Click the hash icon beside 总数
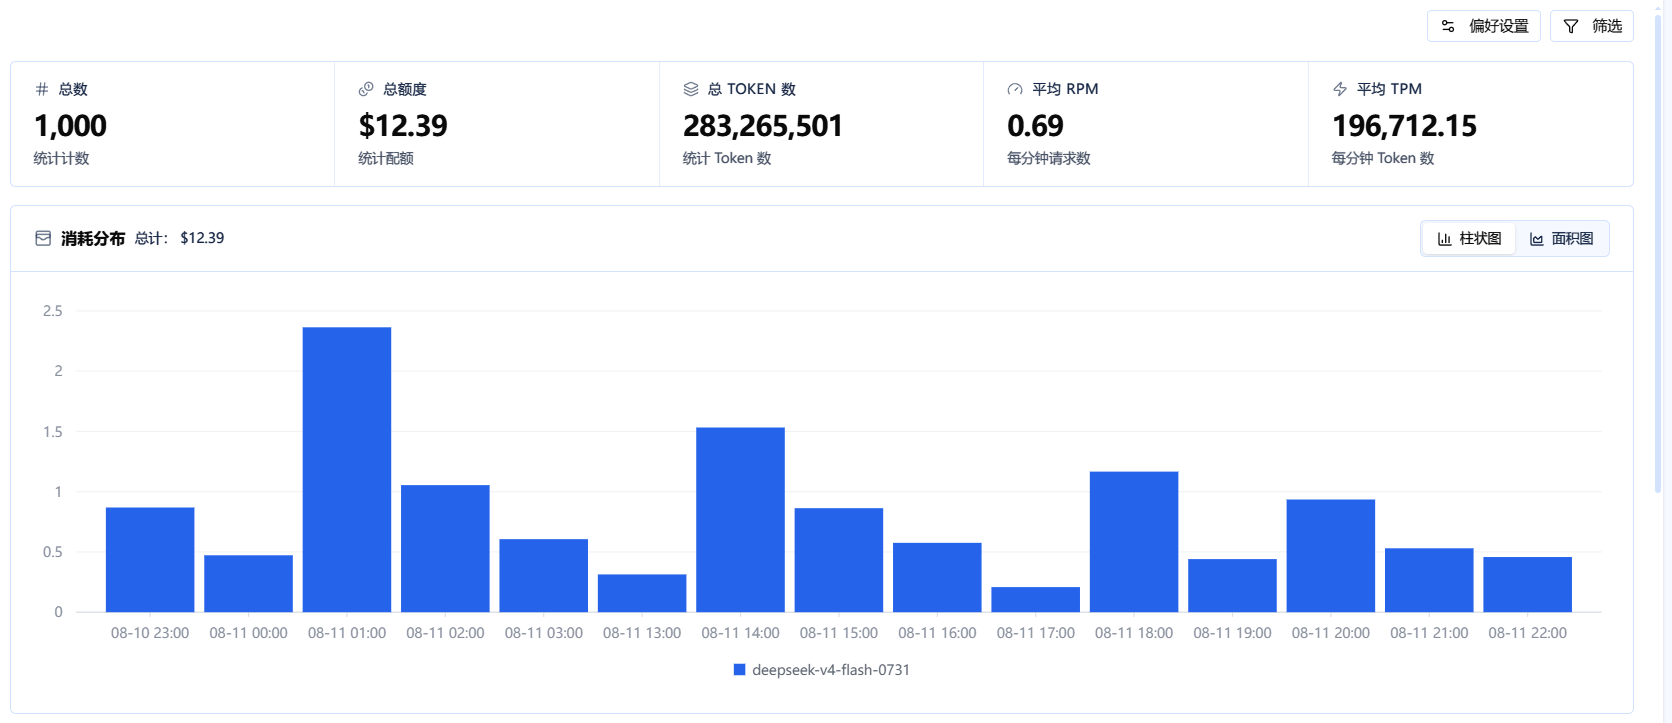The width and height of the screenshot is (1672, 723). 42,89
